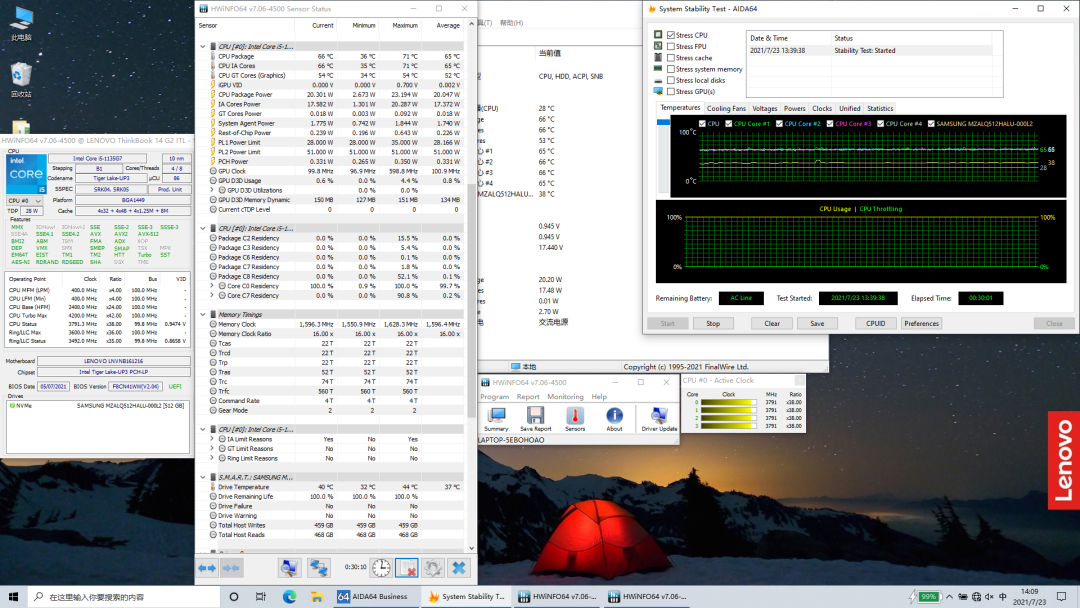
Task: Click the About info icon in HWiNFO64
Action: 614,417
